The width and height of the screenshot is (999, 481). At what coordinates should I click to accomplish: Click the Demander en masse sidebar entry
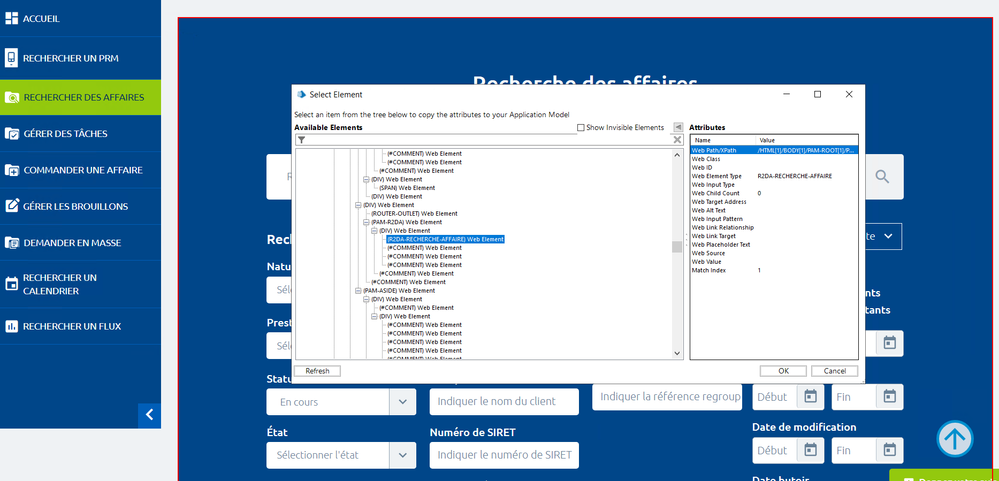tap(80, 243)
